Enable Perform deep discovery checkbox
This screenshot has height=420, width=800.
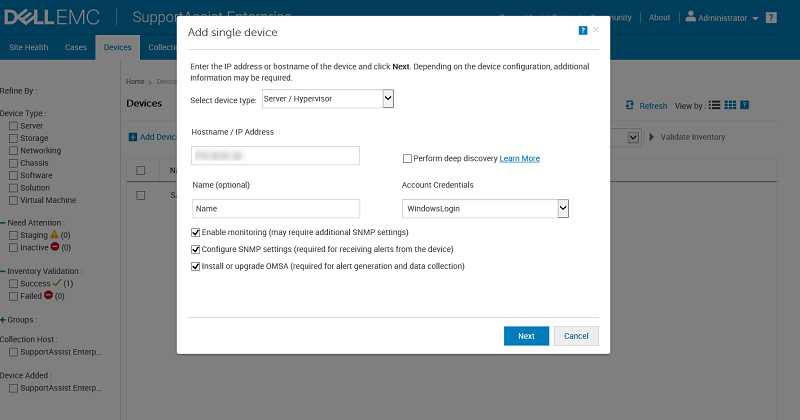[x=407, y=159]
